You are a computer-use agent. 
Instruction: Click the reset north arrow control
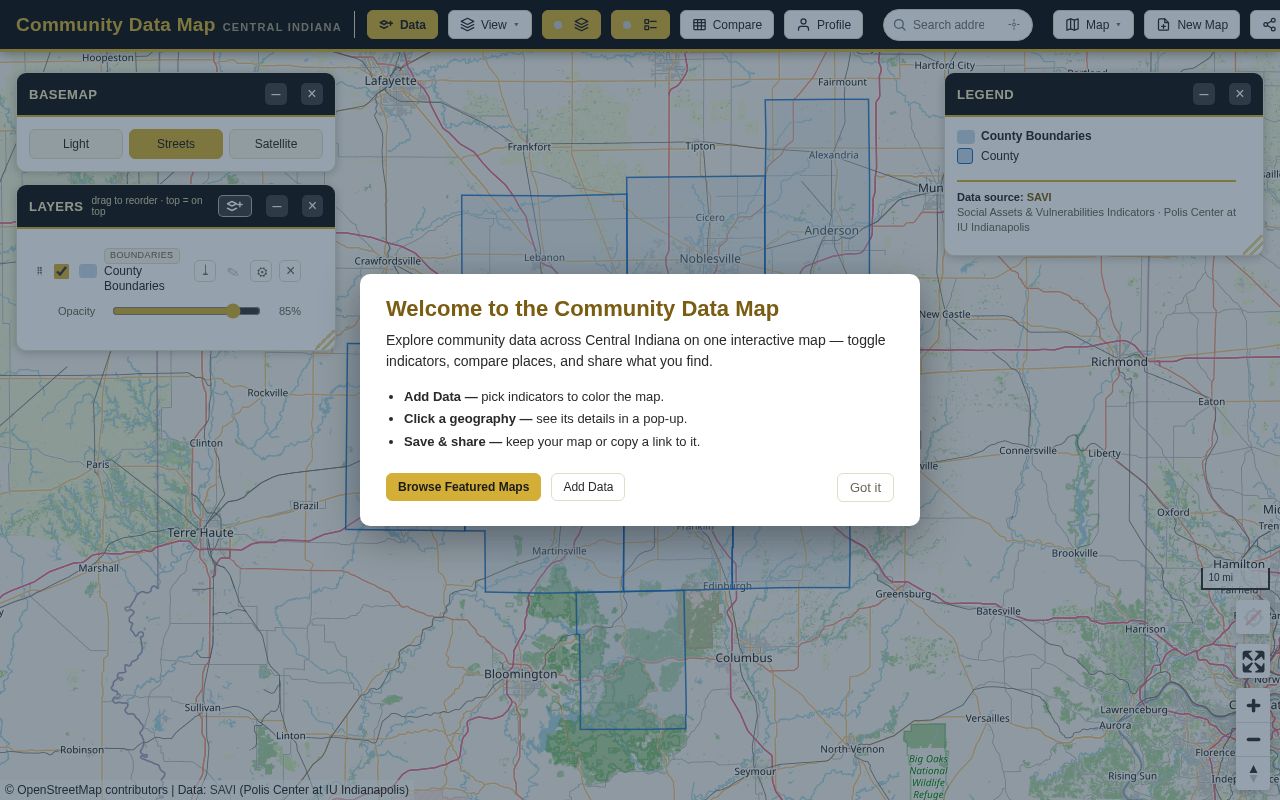point(1253,772)
